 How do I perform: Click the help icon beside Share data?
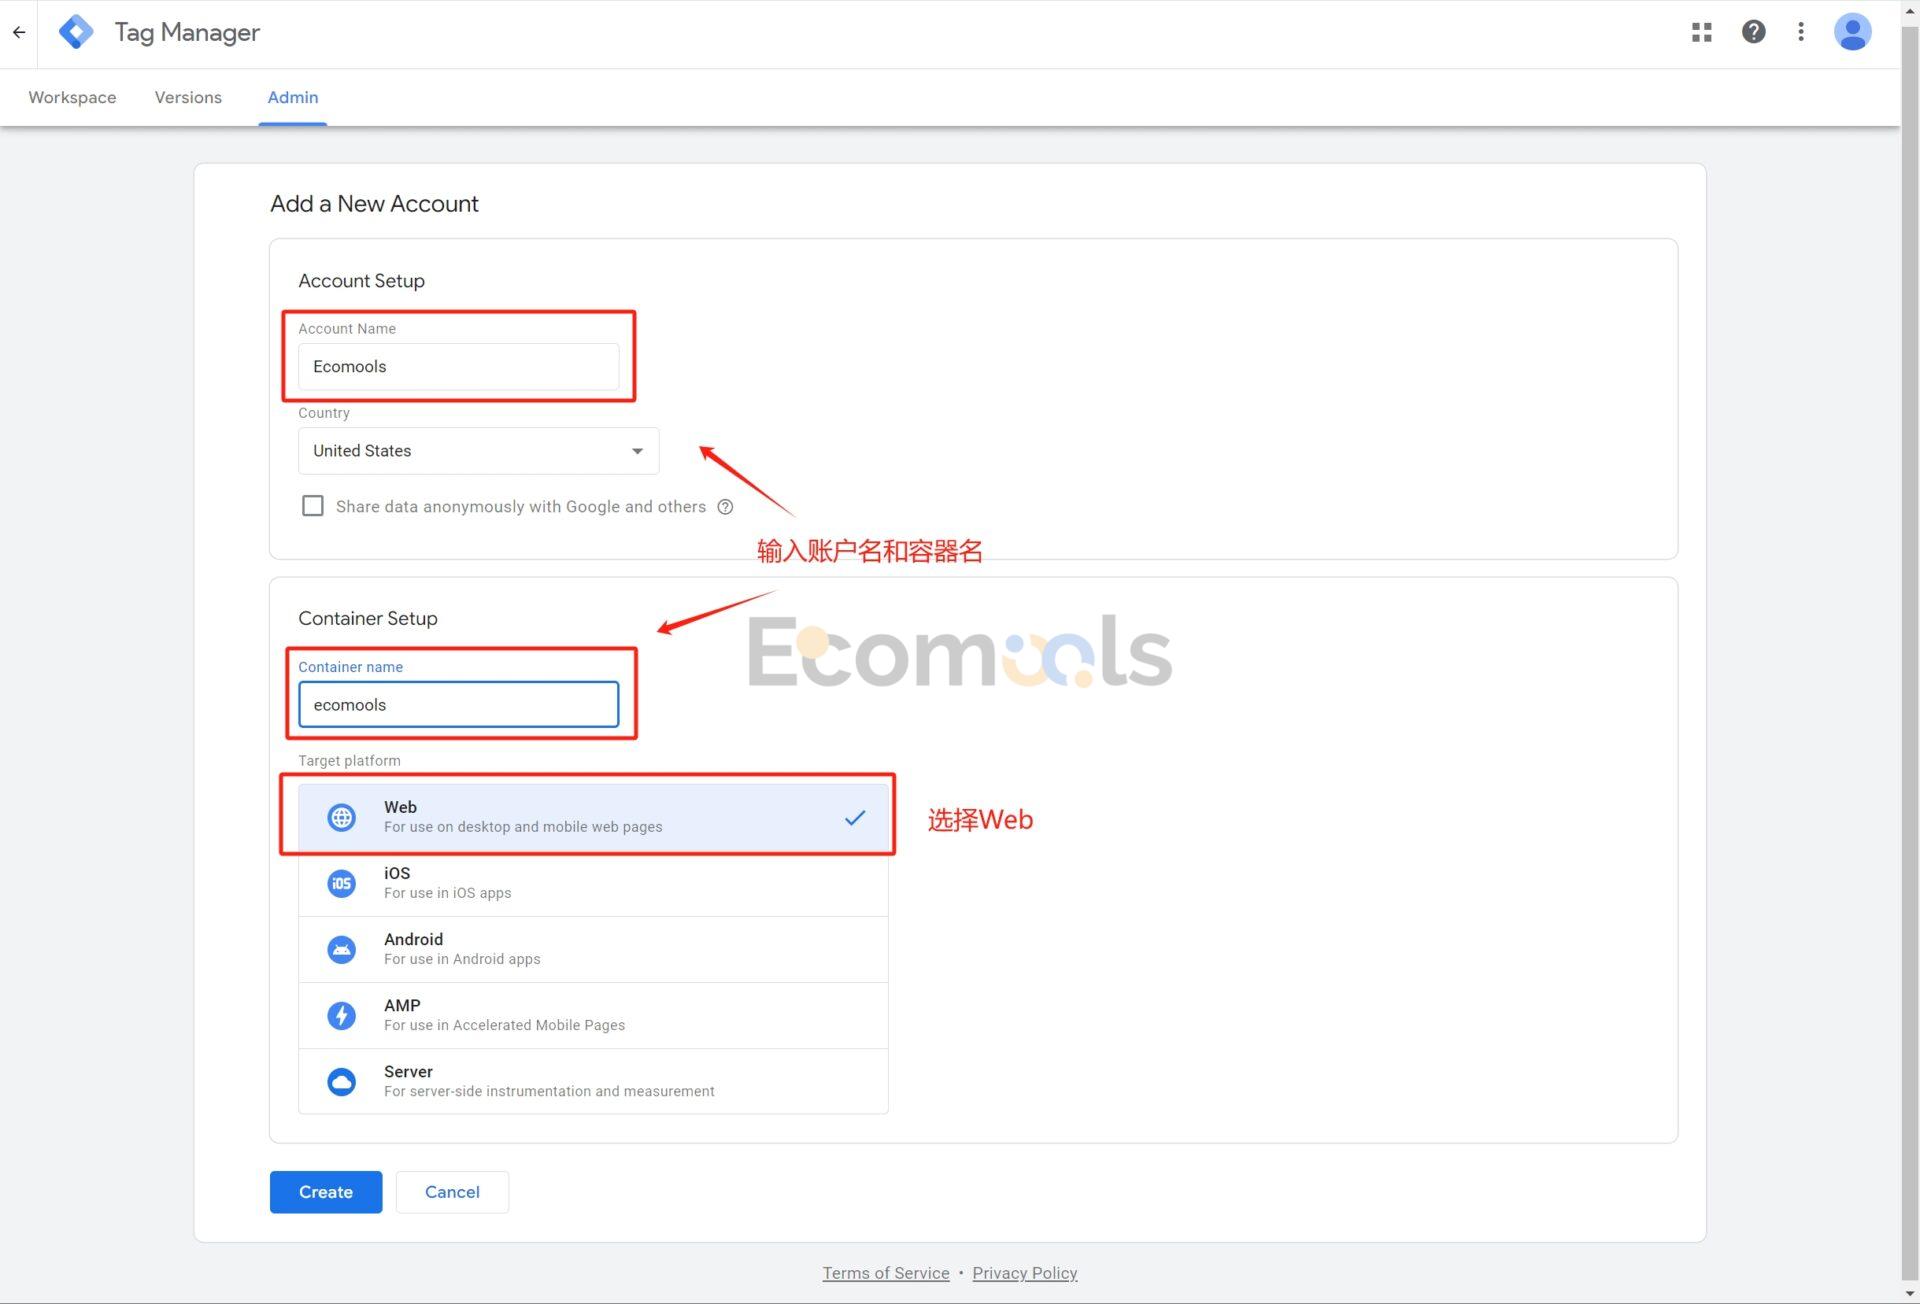726,507
